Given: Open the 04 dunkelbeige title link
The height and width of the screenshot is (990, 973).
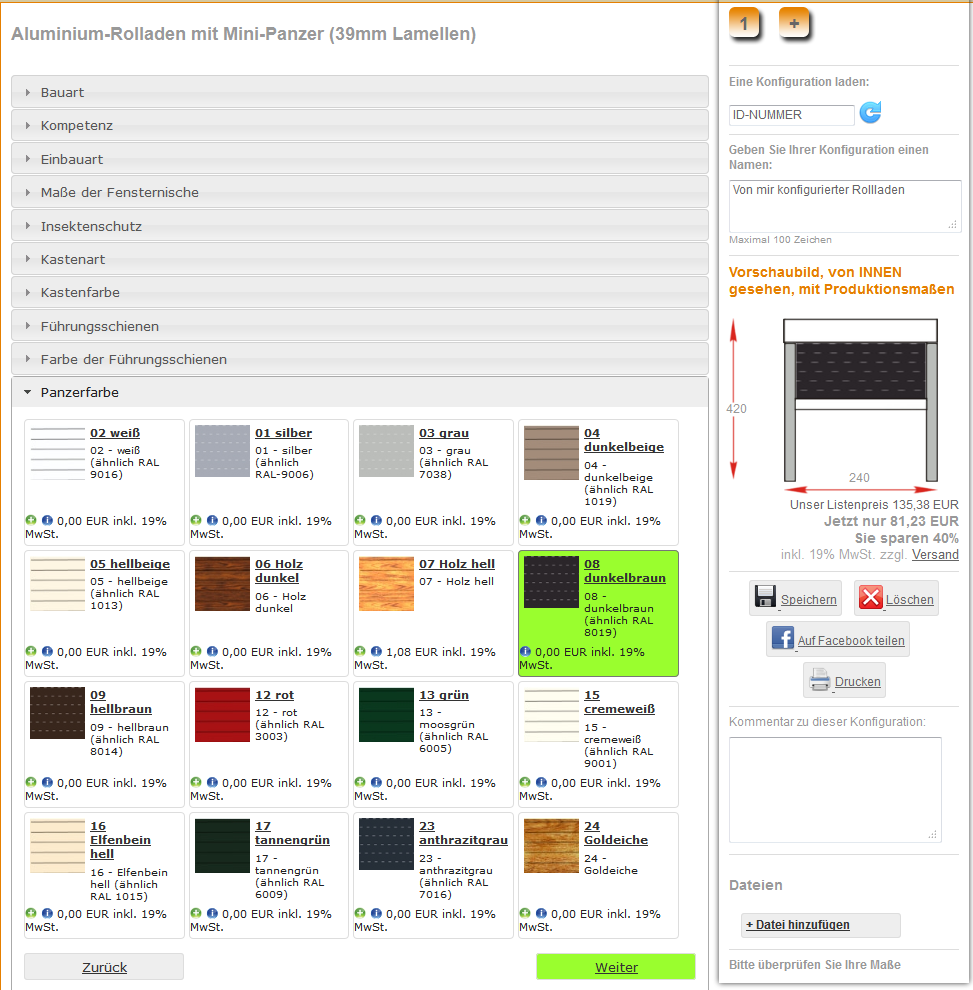Looking at the screenshot, I should tap(624, 440).
